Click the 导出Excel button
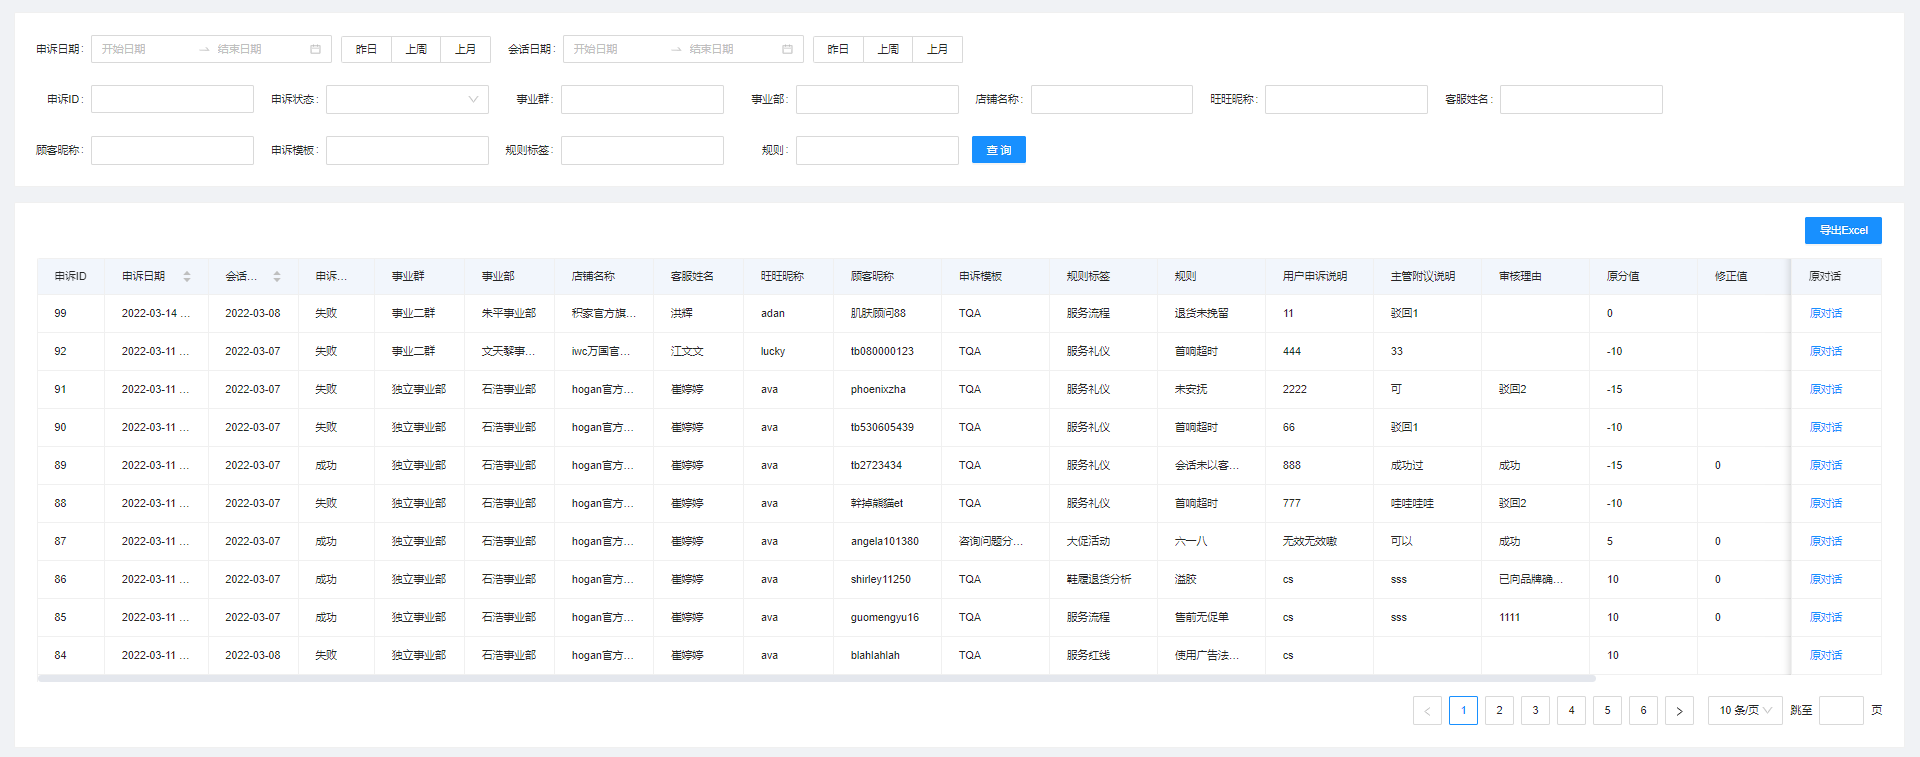Viewport: 1920px width, 757px height. click(x=1843, y=230)
